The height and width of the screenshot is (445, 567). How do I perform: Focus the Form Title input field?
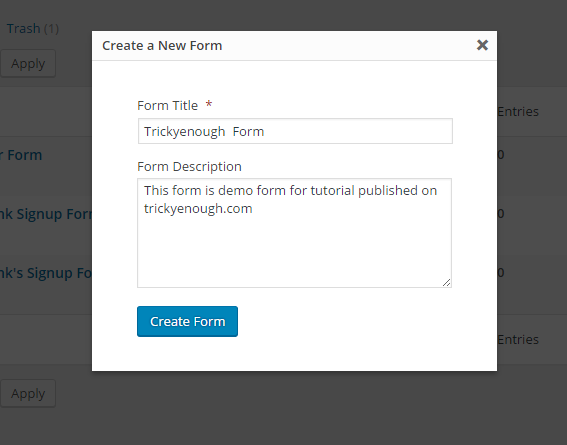[x=295, y=131]
